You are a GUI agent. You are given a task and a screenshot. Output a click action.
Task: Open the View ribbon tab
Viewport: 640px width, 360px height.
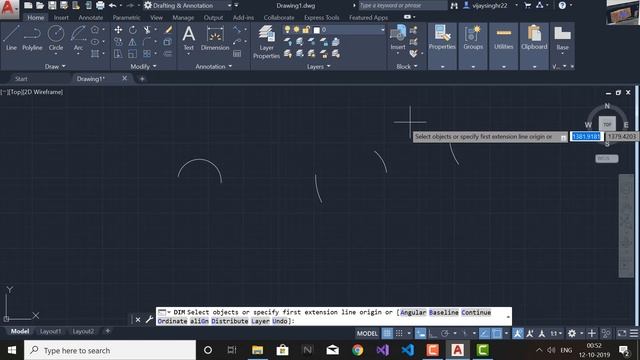coord(156,18)
